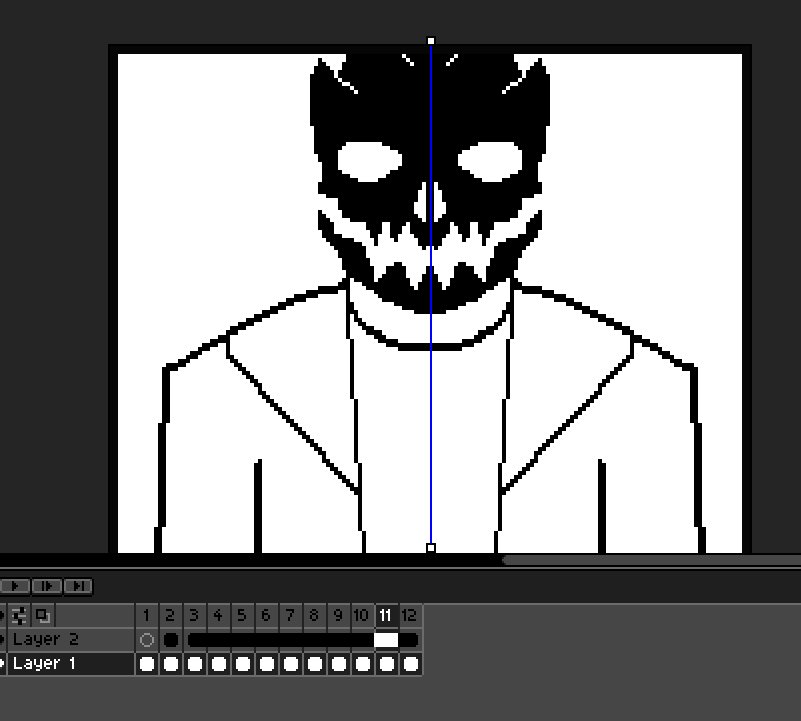Select the Layer 1 cel at frame 10

point(362,663)
